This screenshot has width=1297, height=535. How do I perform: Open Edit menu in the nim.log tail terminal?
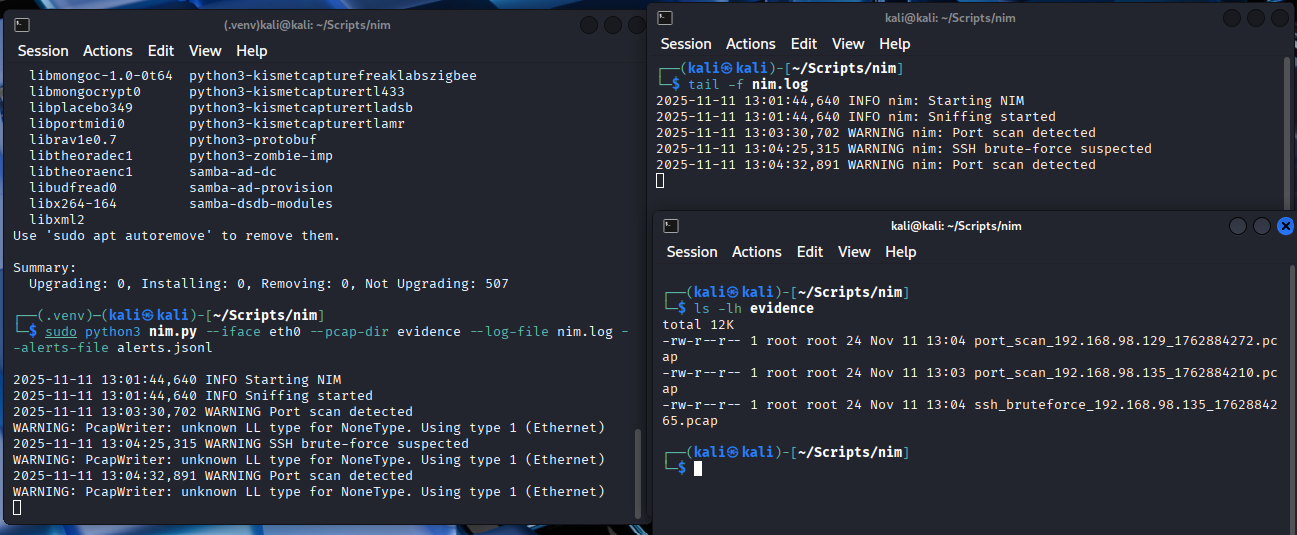(804, 44)
